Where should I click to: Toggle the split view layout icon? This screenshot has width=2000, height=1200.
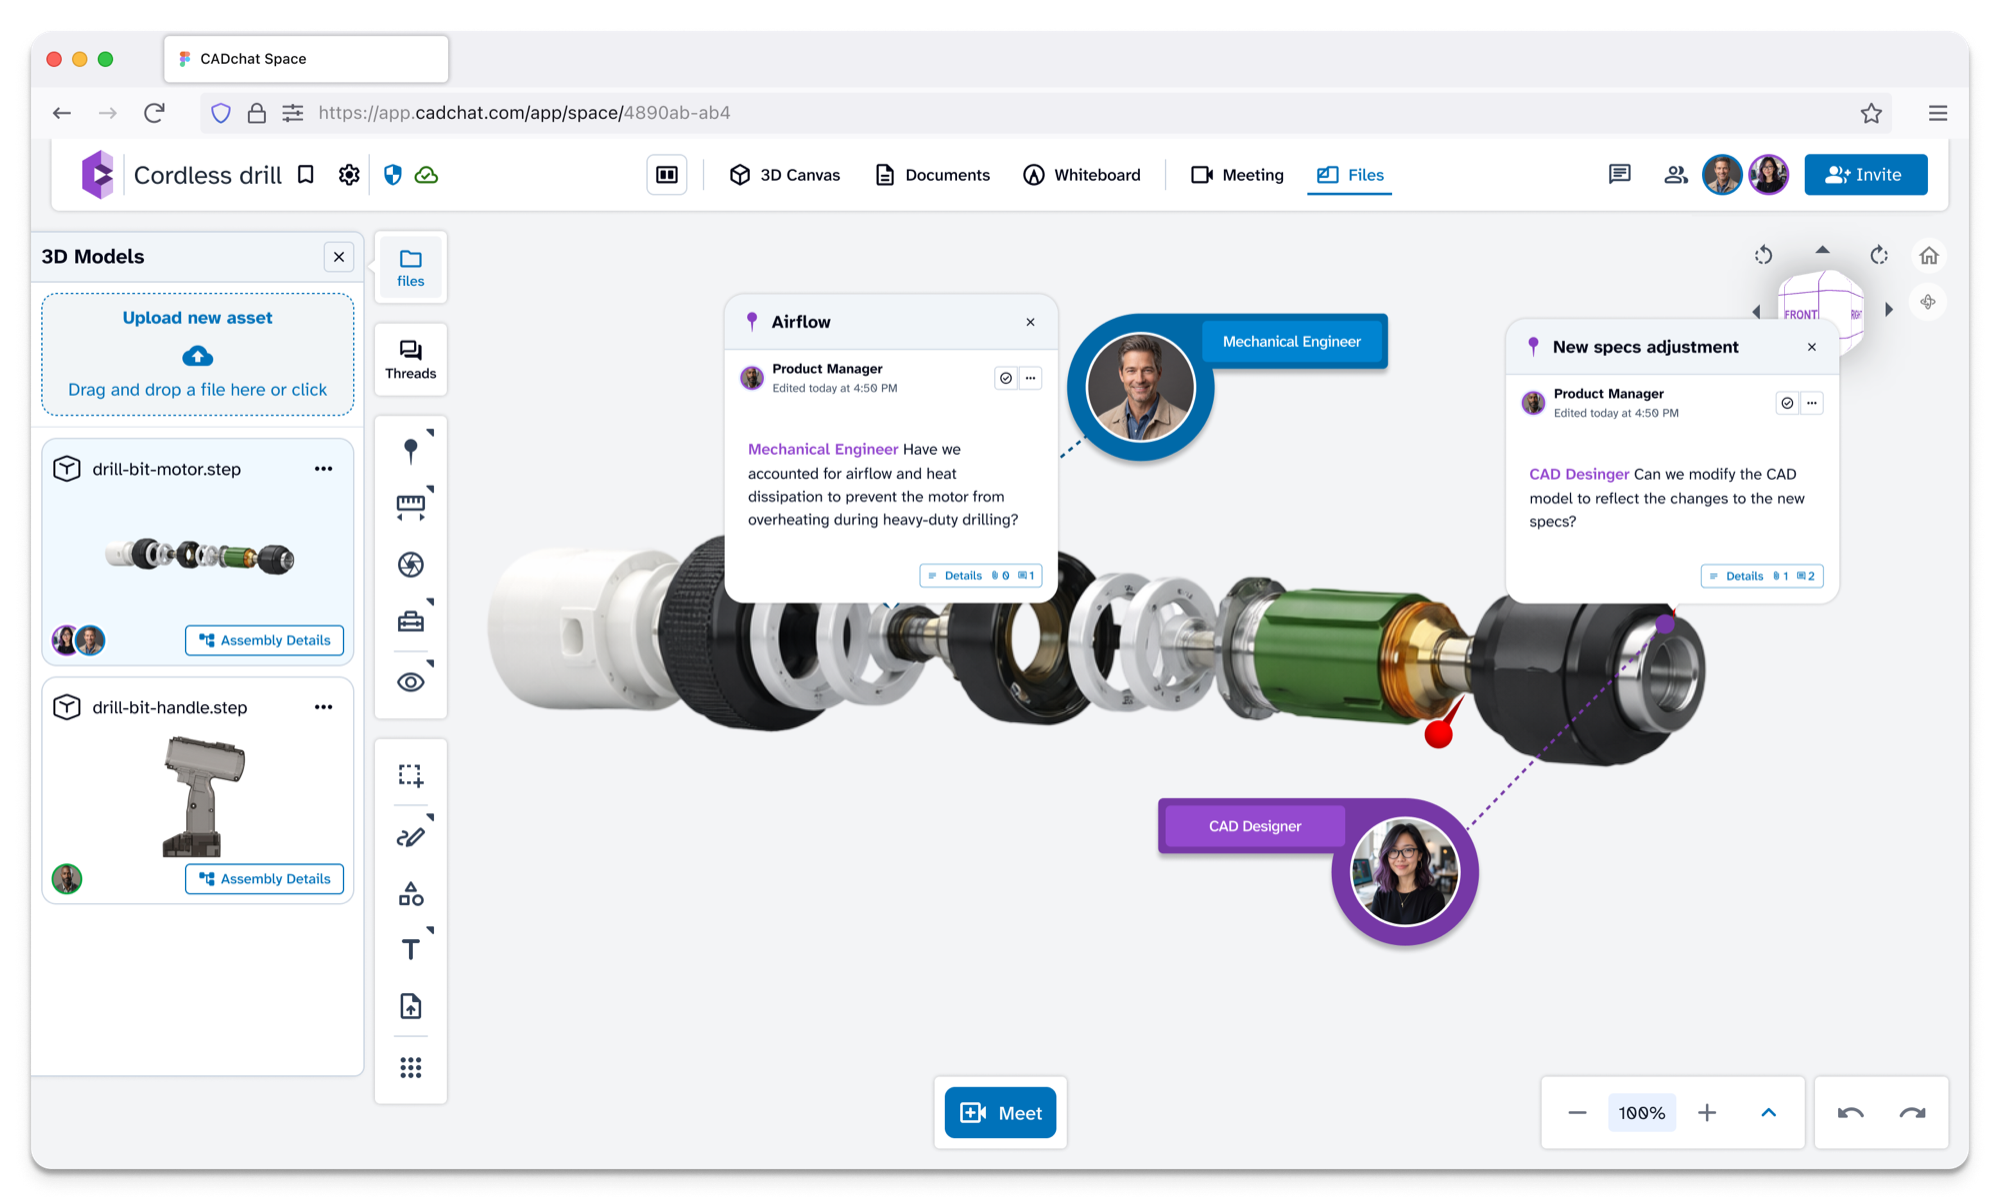click(x=667, y=175)
